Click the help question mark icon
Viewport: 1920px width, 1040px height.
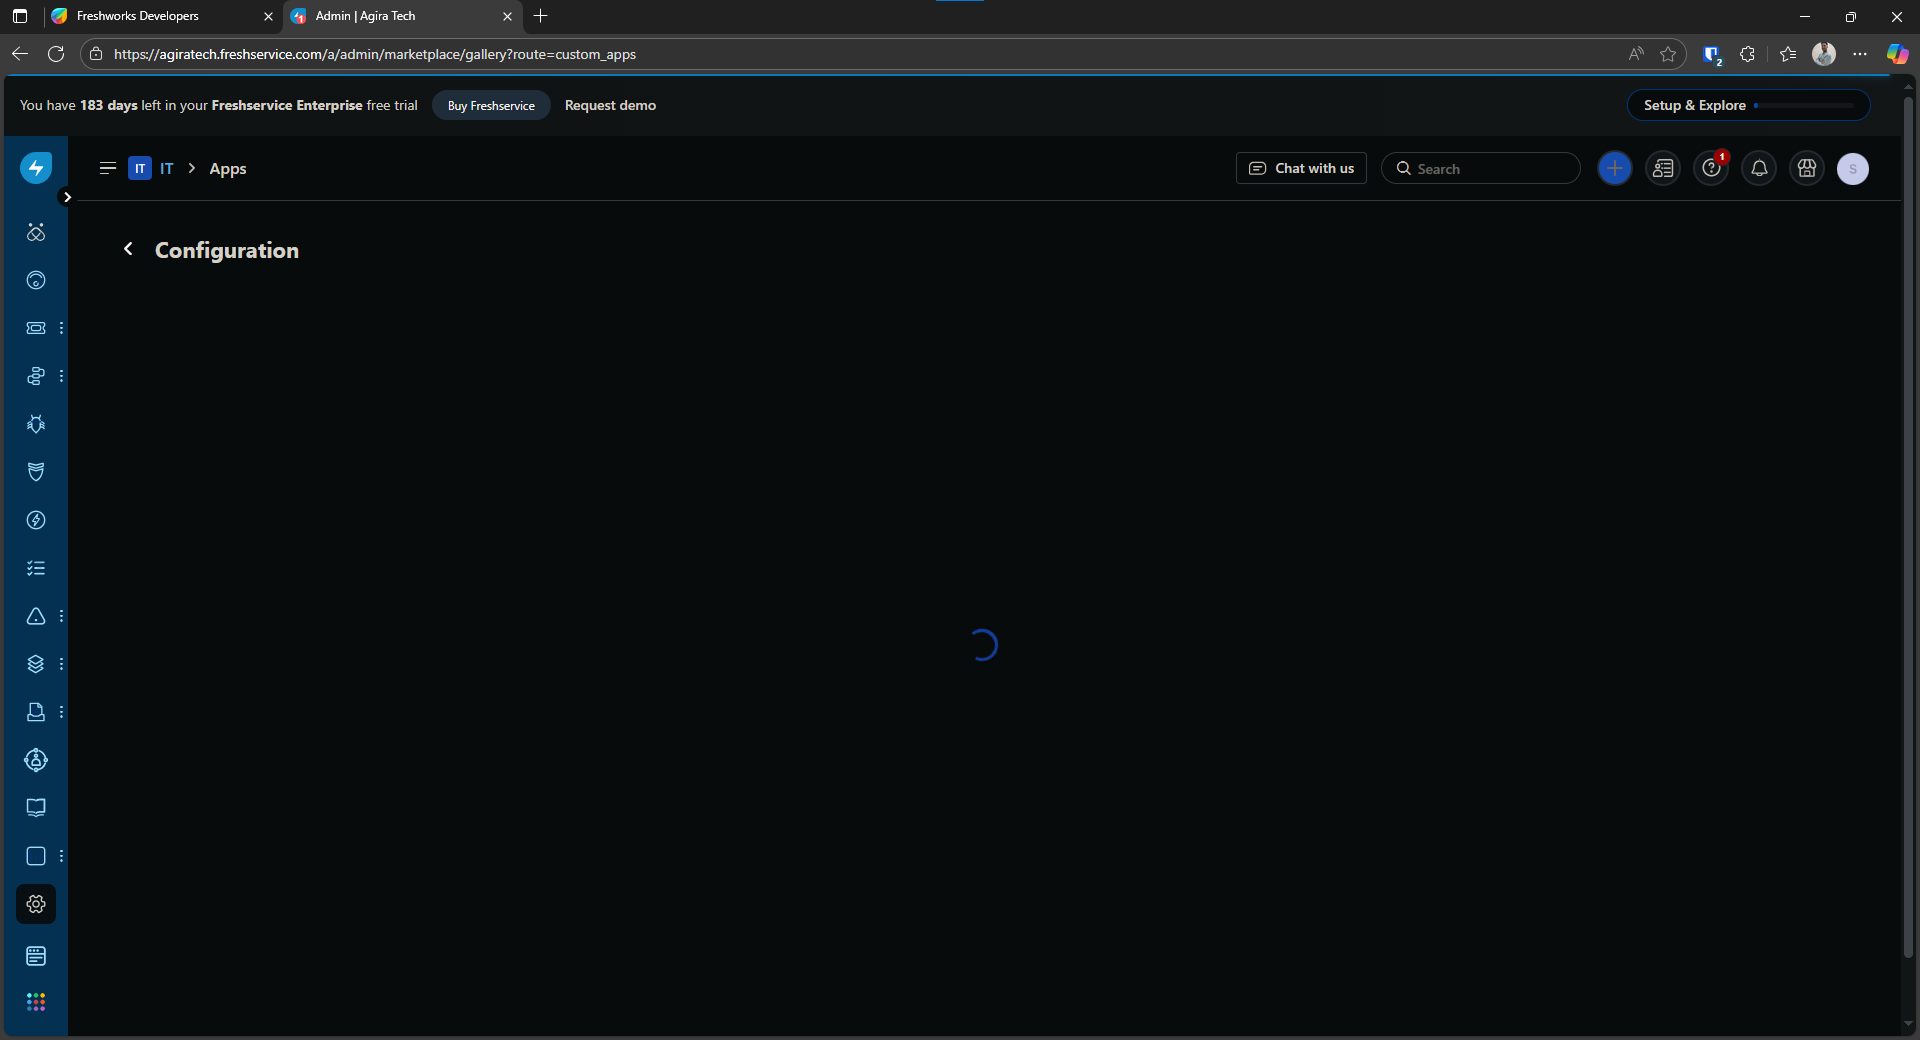tap(1711, 169)
